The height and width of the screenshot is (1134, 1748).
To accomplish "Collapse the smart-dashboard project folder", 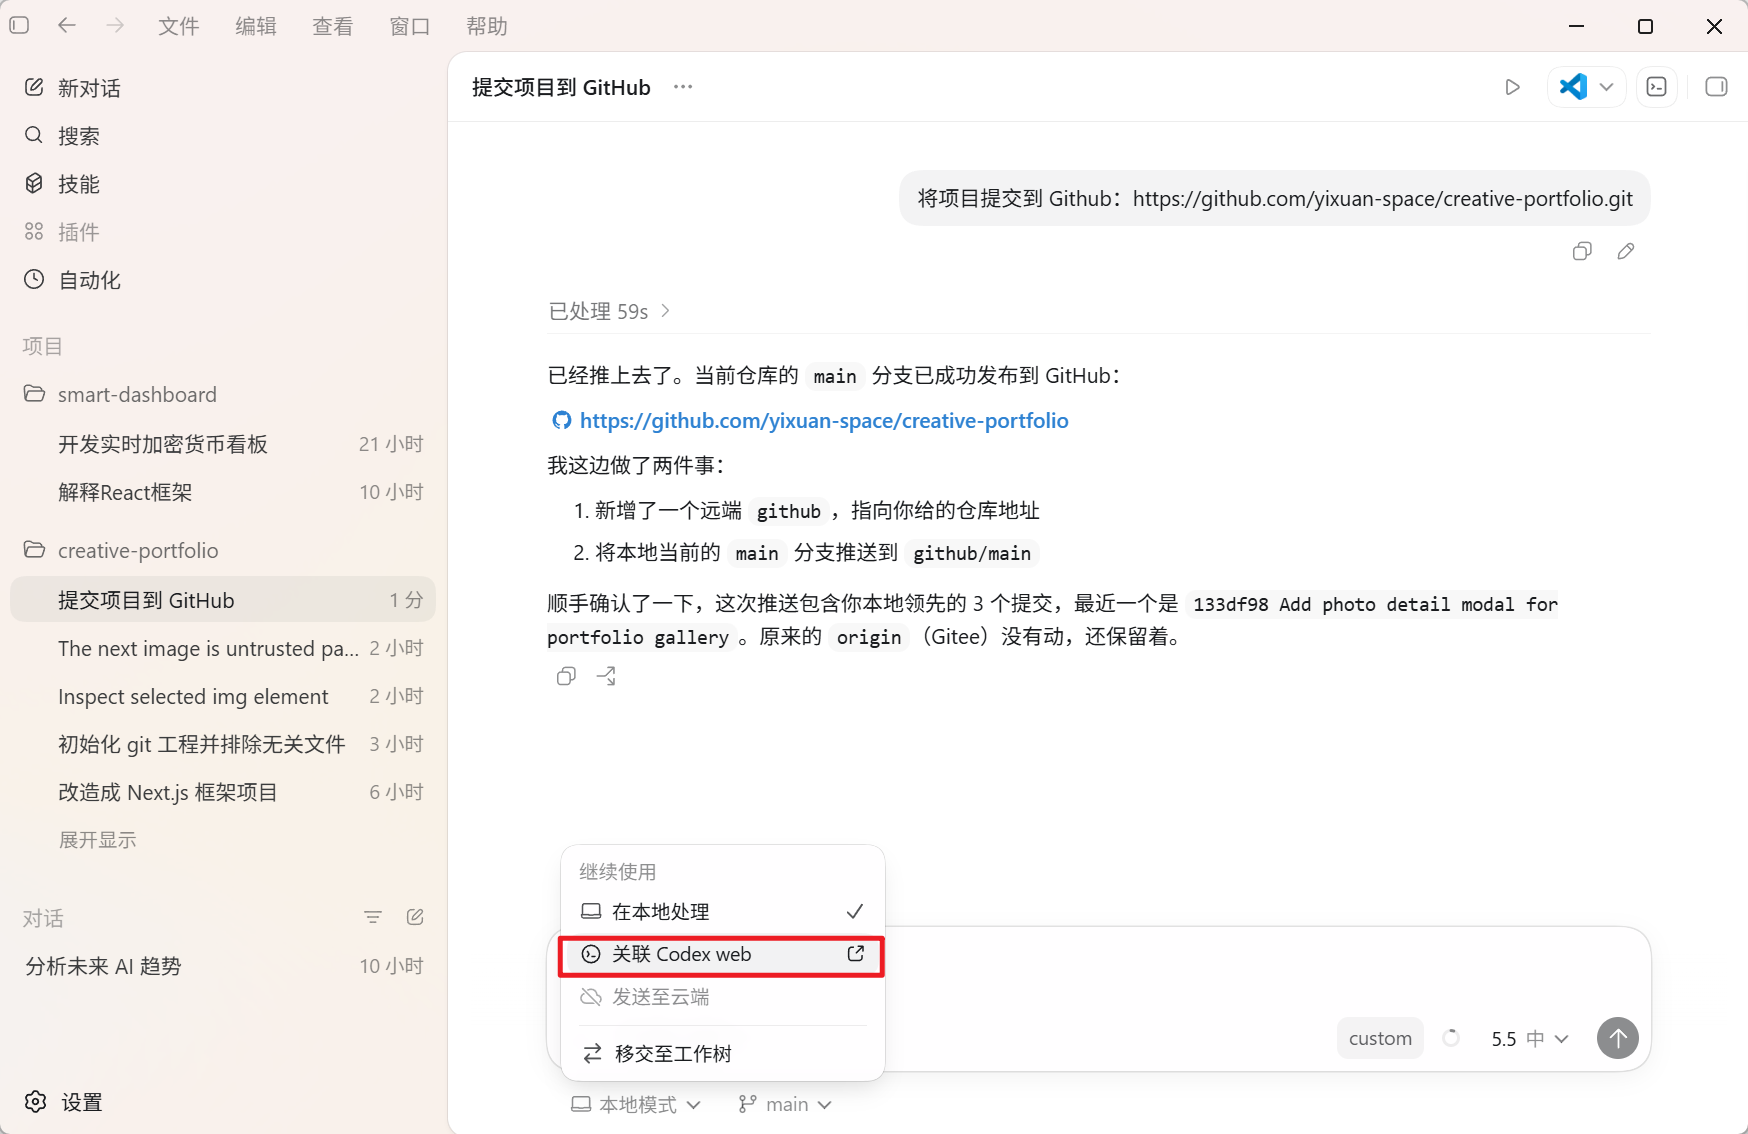I will pyautogui.click(x=223, y=394).
